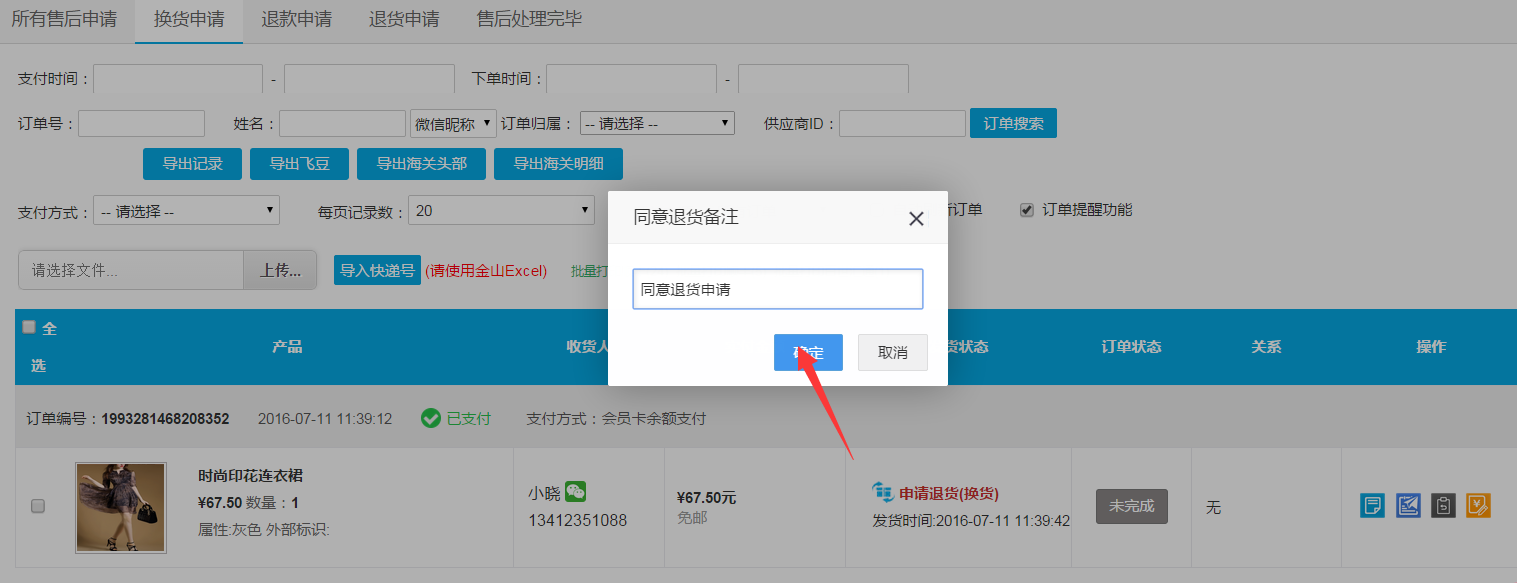
Task: Open the 微信昵称 dropdown
Action: (453, 123)
